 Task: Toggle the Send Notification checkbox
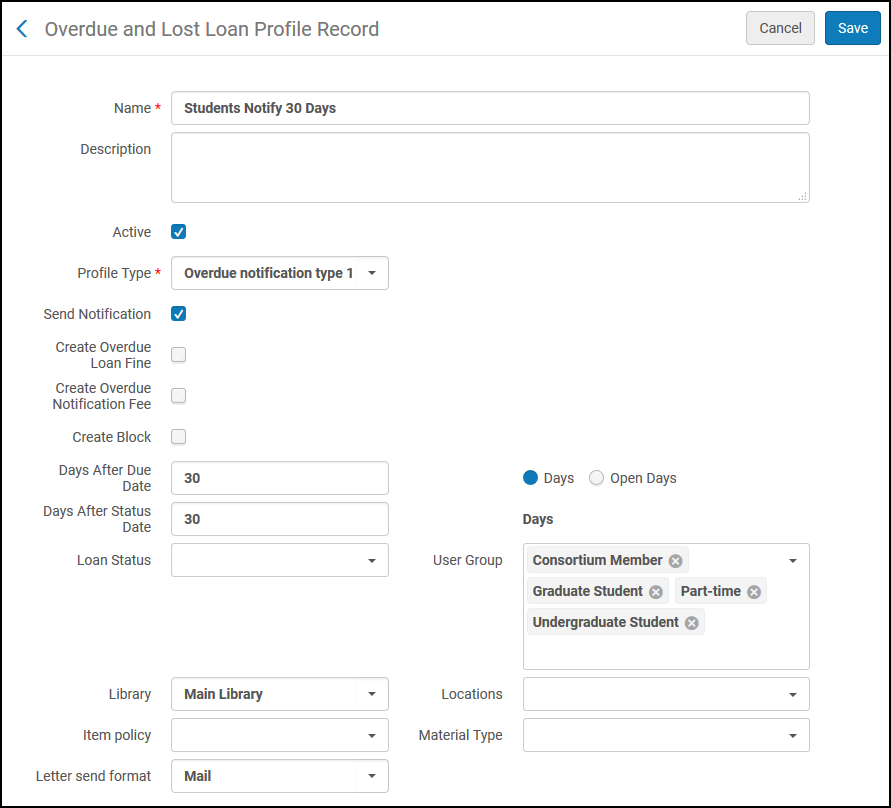[x=179, y=314]
